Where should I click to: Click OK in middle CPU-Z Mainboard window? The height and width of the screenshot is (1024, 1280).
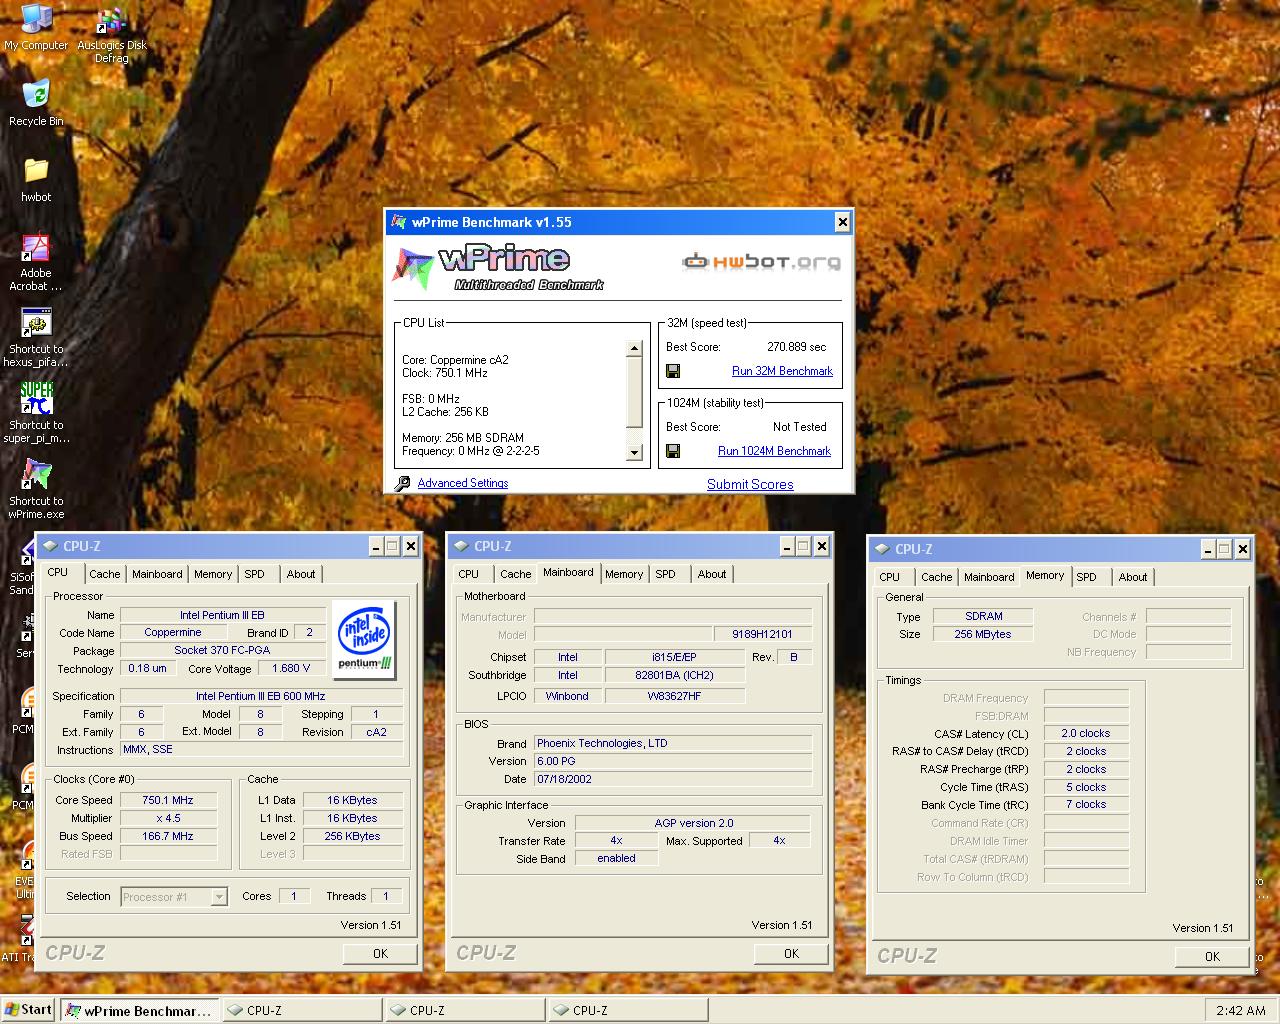[x=791, y=953]
